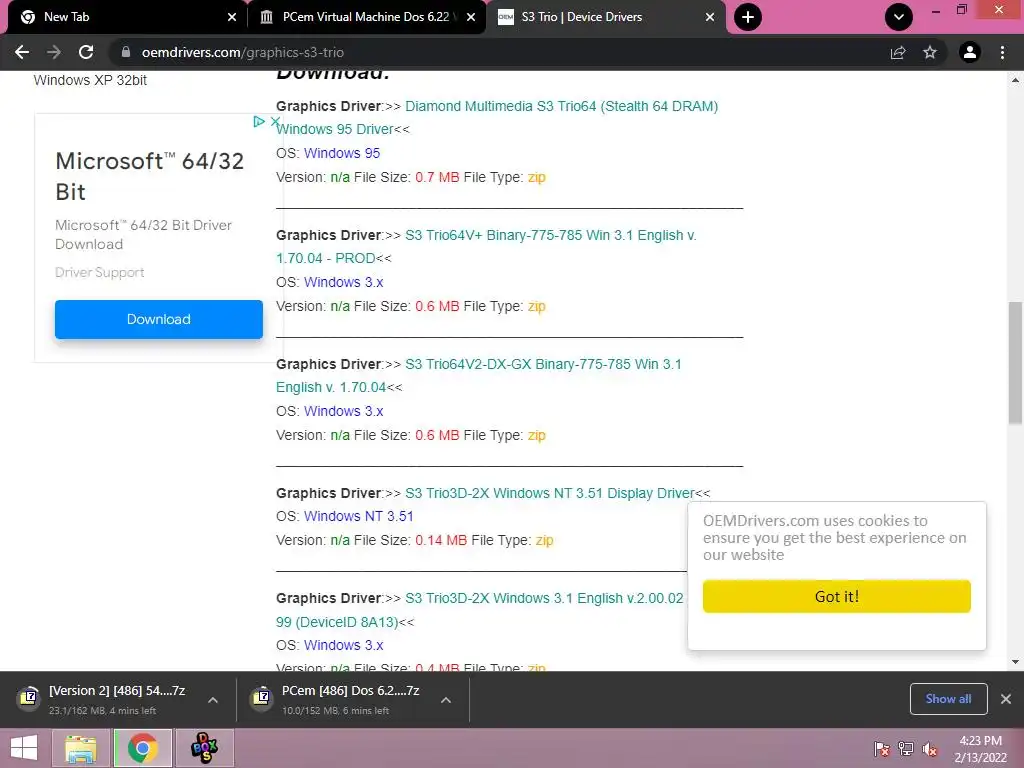Expand options for PCem [486] download
The image size is (1024, 768).
[x=446, y=700]
